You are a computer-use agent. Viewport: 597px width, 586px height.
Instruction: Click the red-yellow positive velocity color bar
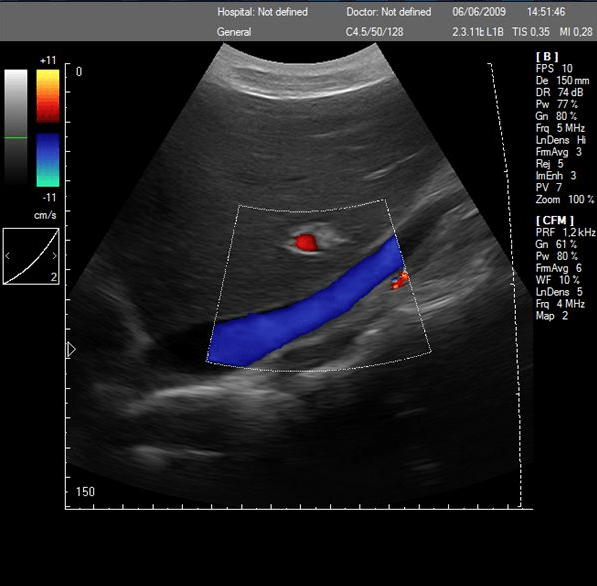click(x=48, y=96)
